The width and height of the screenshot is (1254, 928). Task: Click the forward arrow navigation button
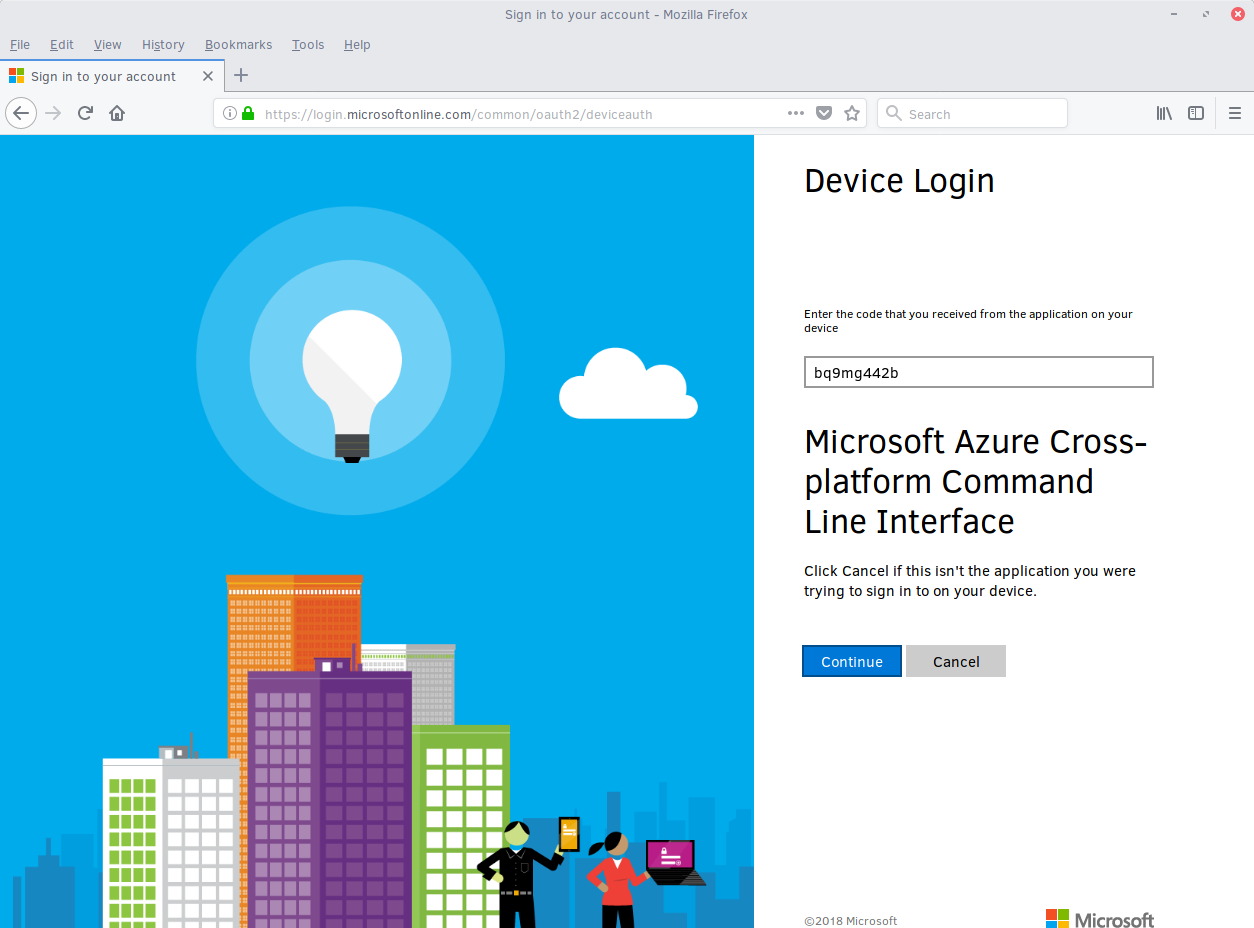click(54, 113)
